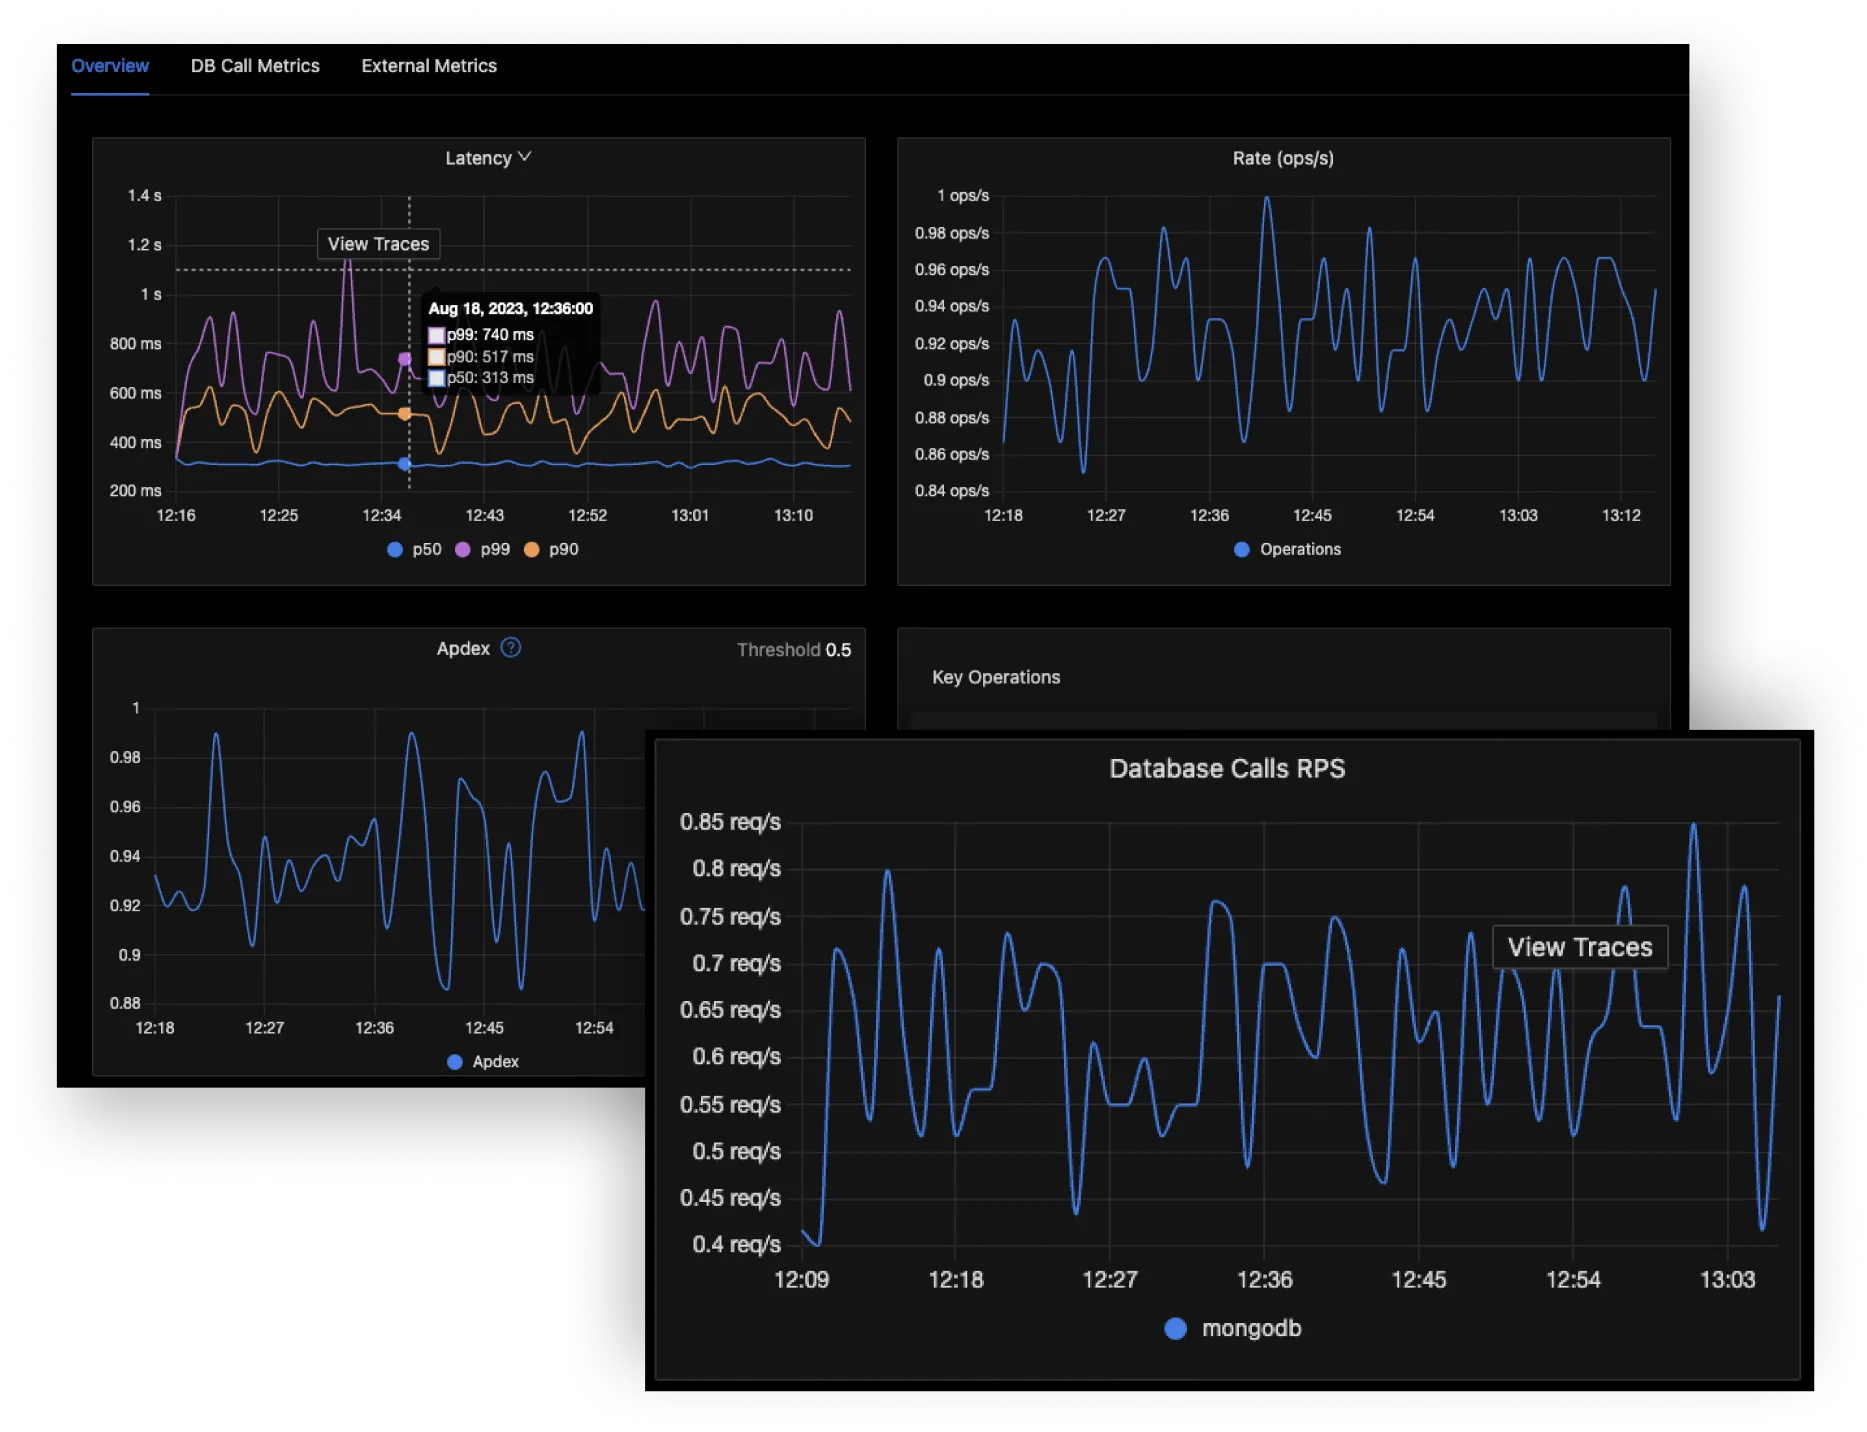
Task: Click View Traces on Database Calls RPS
Action: click(1579, 947)
